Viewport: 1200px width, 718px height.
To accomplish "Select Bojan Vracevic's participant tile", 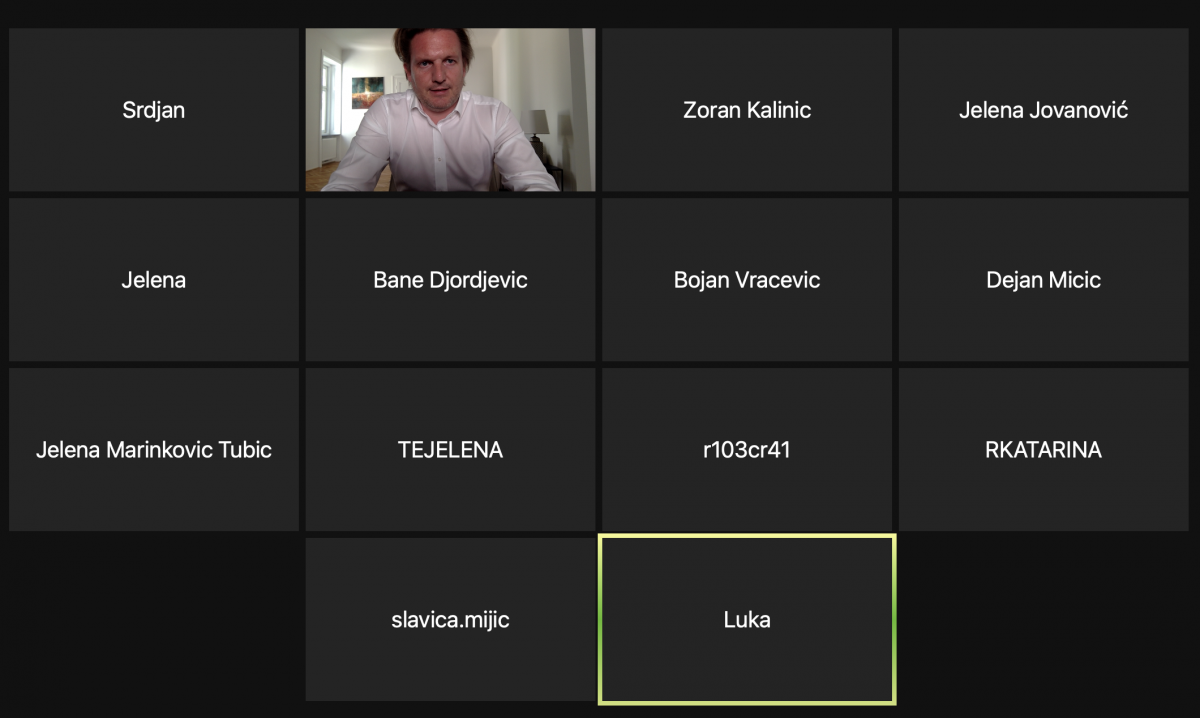I will pyautogui.click(x=747, y=280).
